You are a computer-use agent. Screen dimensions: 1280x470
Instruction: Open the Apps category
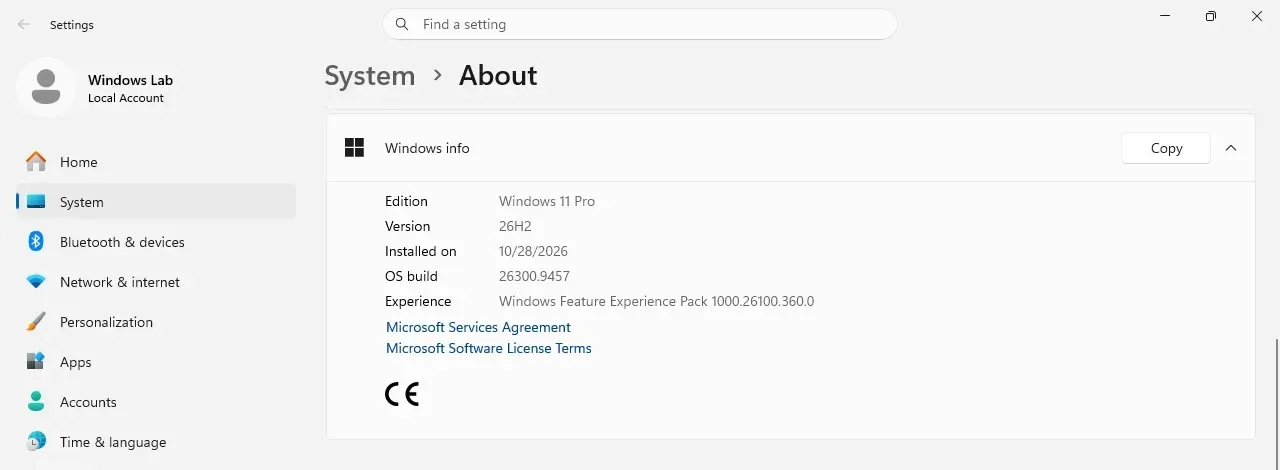point(156,362)
